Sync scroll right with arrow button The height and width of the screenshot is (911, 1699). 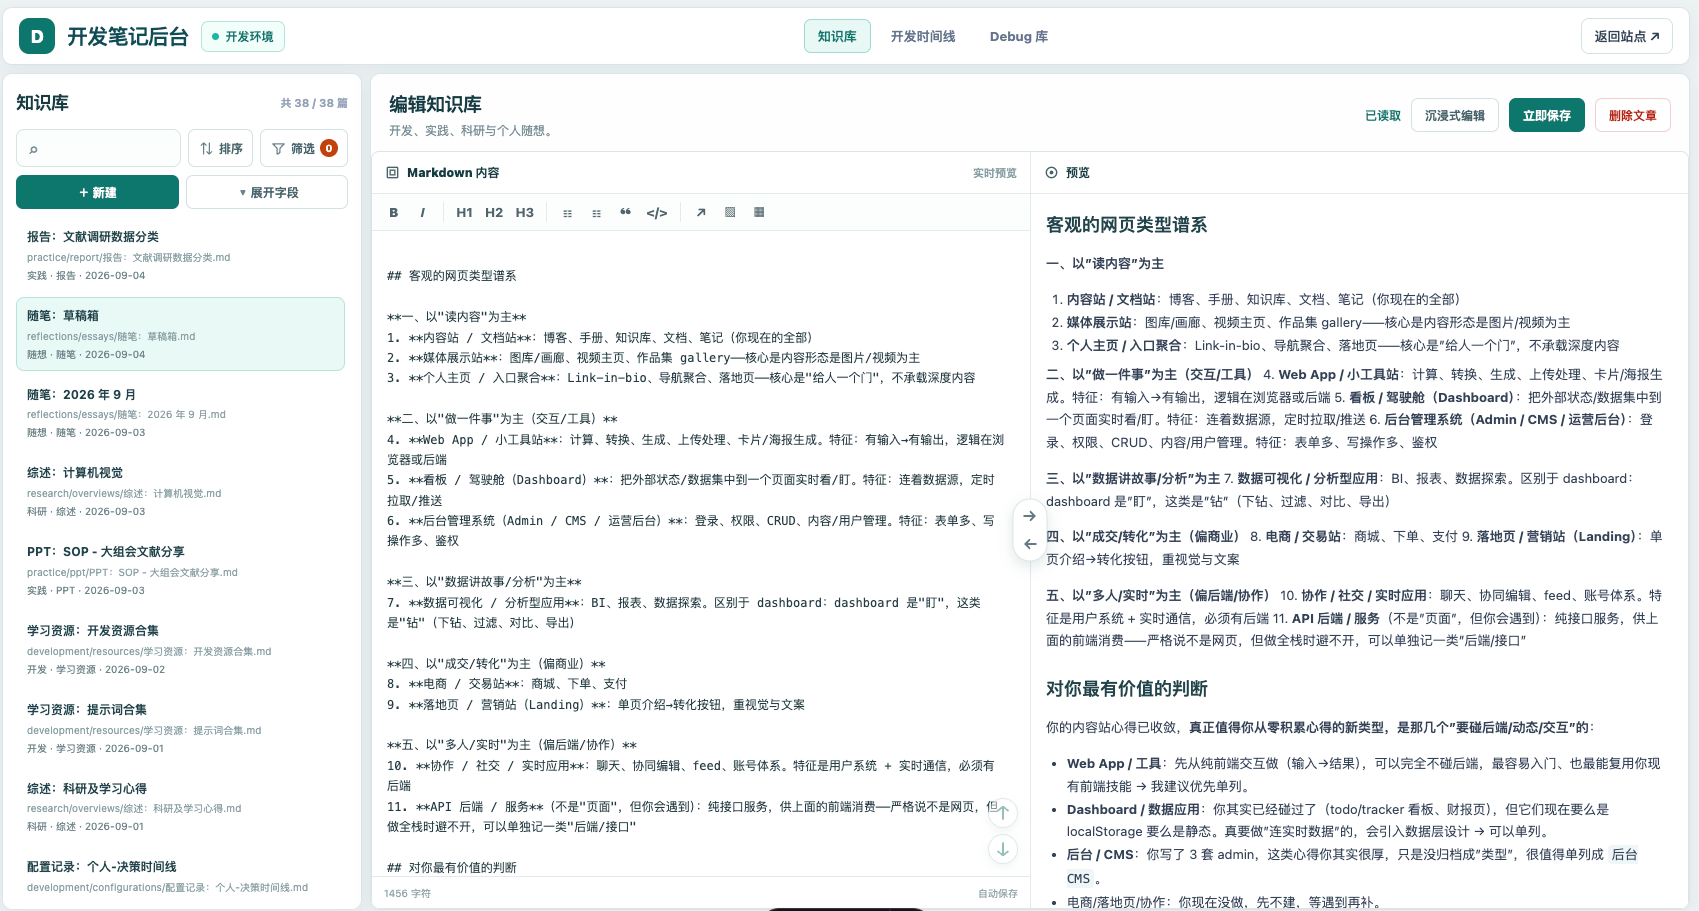click(1030, 517)
